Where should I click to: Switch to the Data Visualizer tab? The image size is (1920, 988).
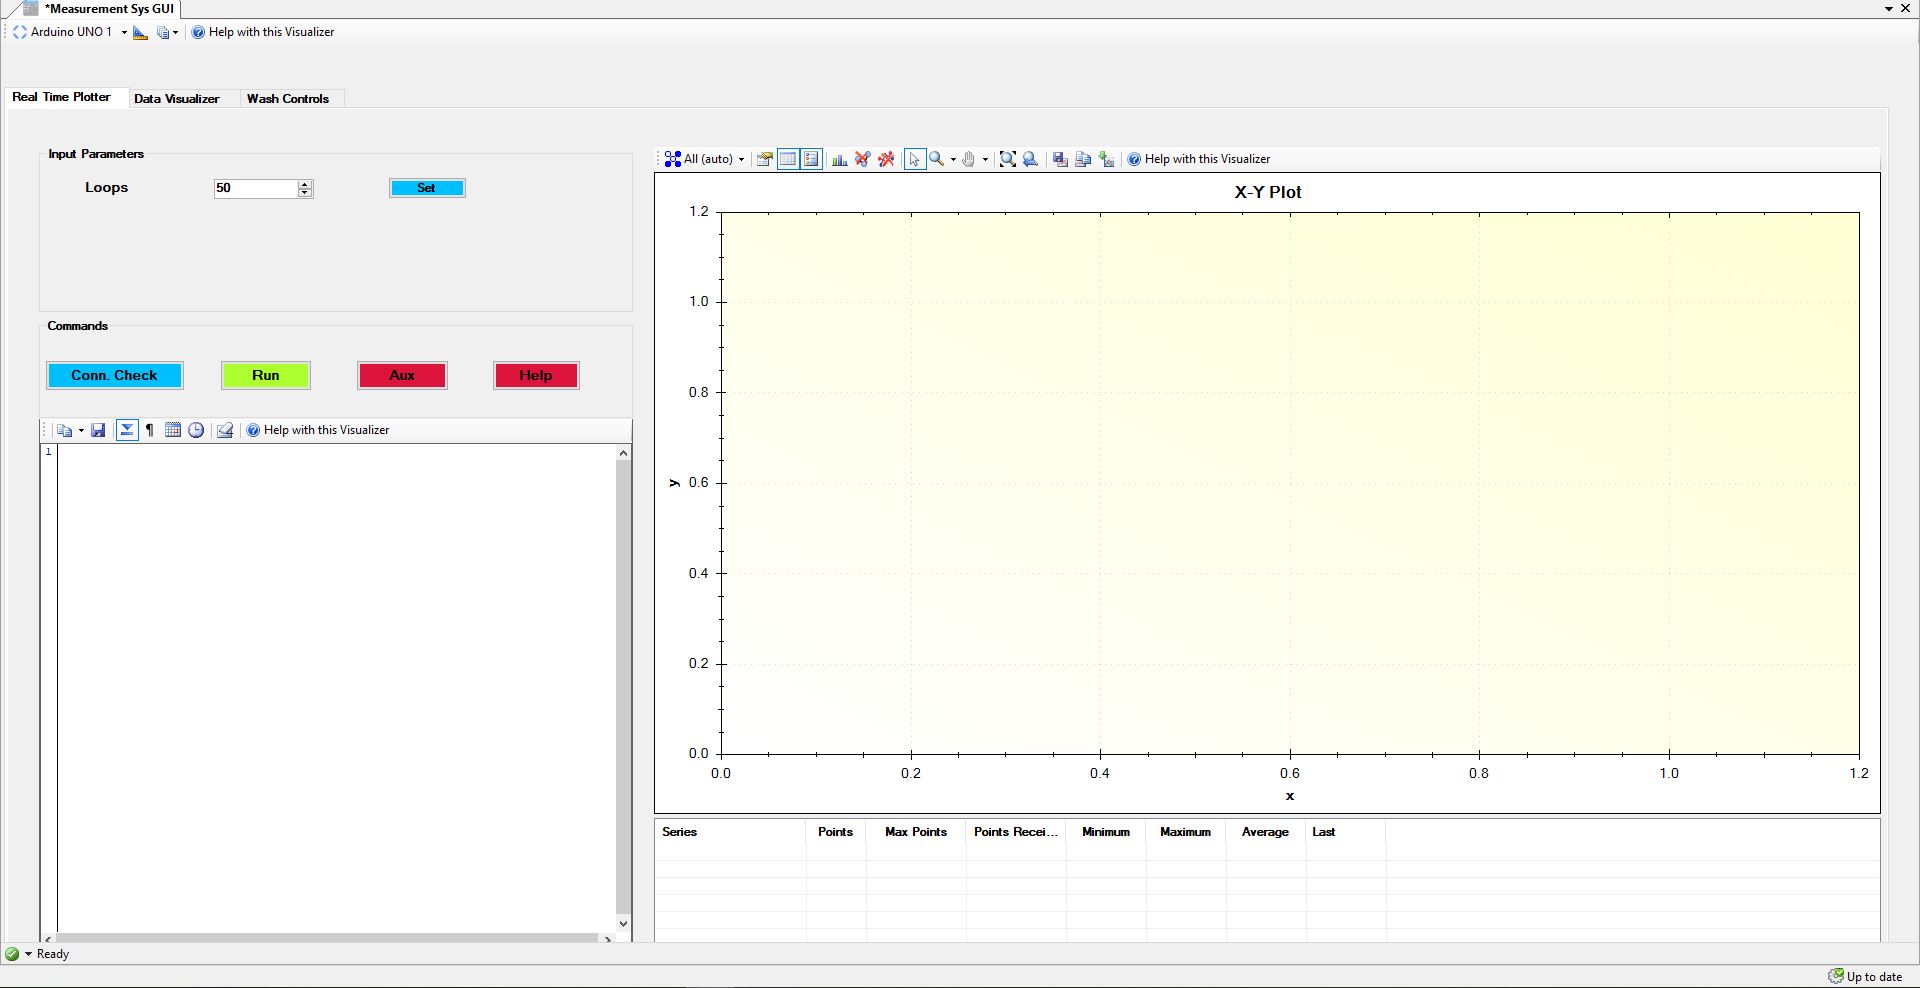tap(176, 99)
